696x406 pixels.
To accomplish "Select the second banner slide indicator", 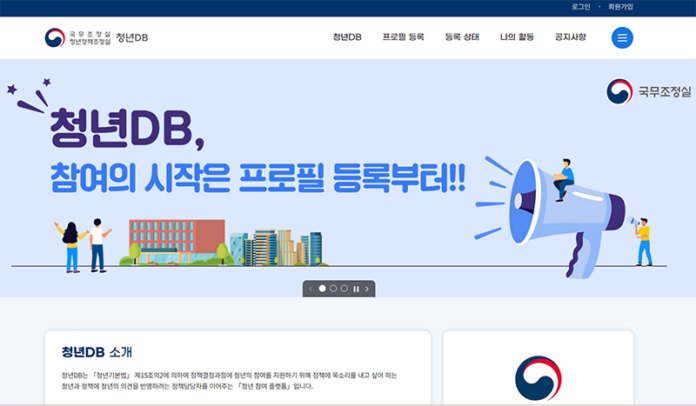I will pyautogui.click(x=333, y=289).
